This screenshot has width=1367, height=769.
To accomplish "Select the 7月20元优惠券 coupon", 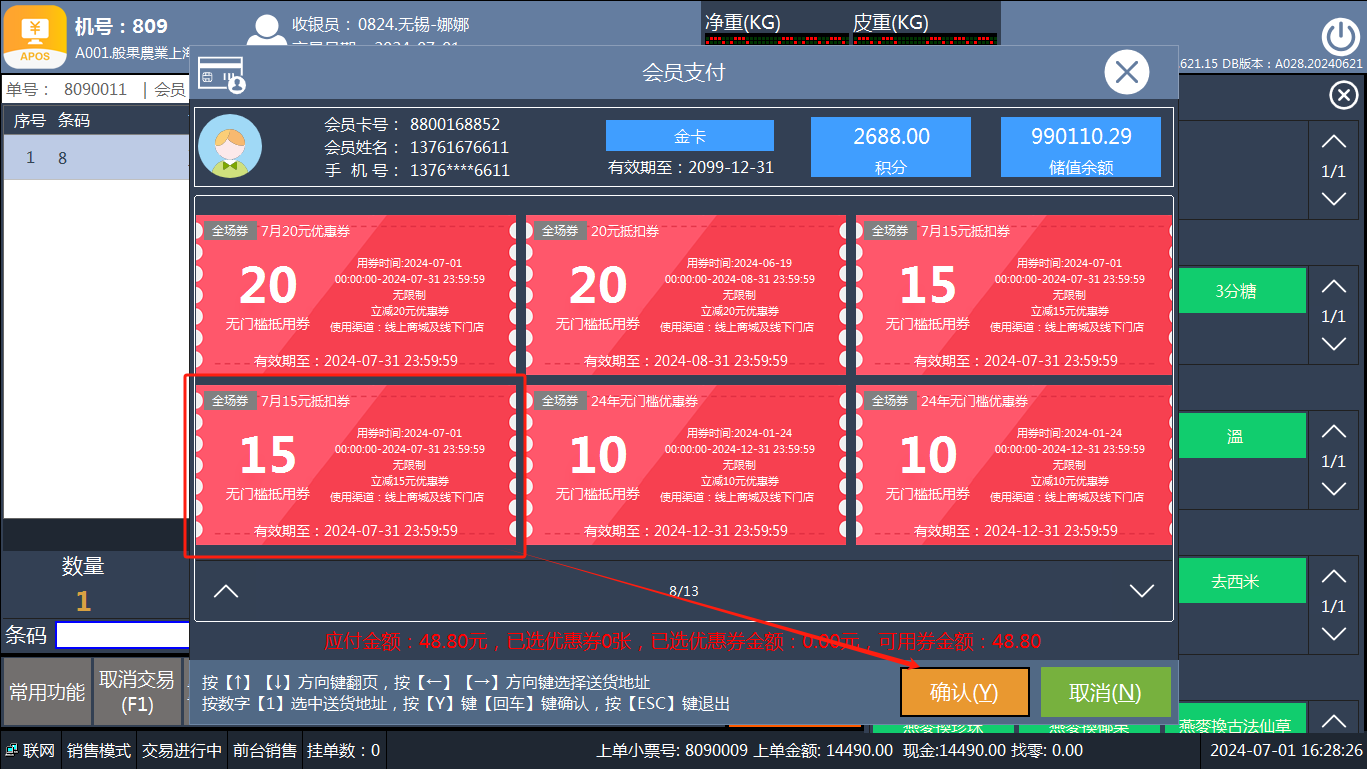I will [x=355, y=295].
